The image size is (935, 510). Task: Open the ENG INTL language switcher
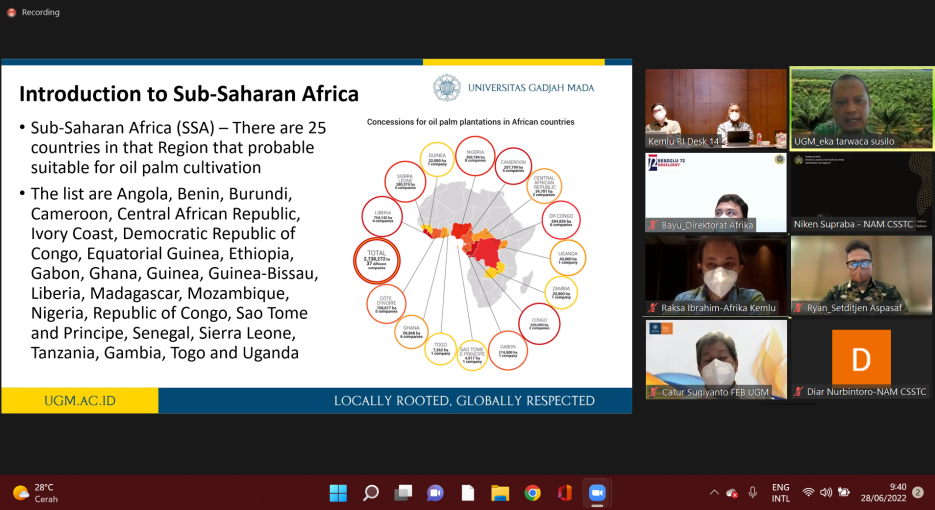click(x=780, y=492)
